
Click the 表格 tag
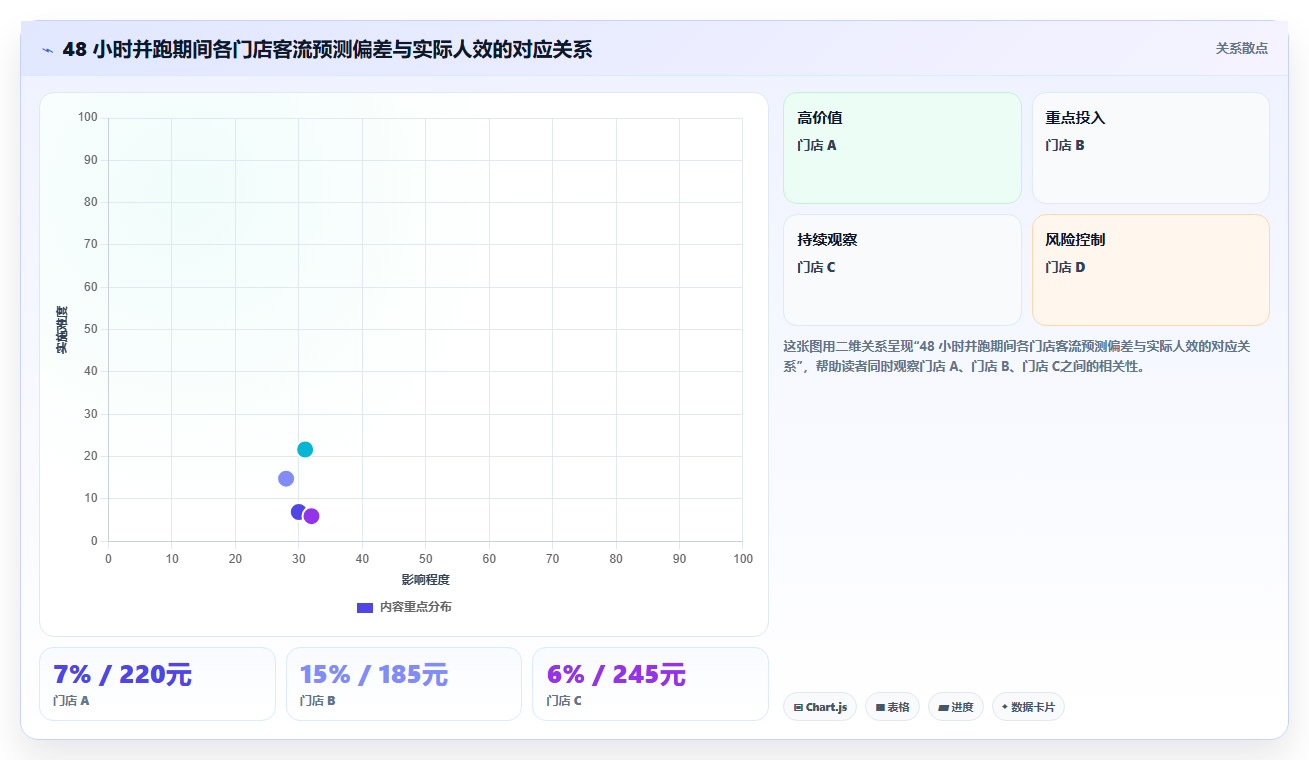tap(892, 707)
